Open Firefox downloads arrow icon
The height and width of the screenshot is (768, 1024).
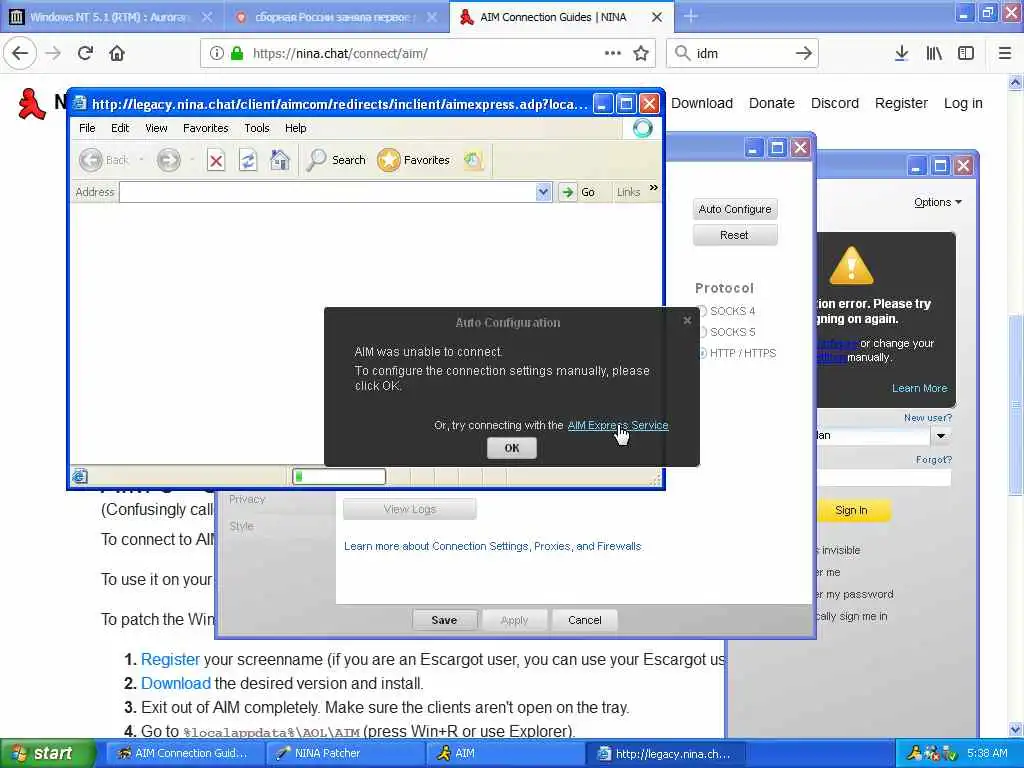click(901, 53)
